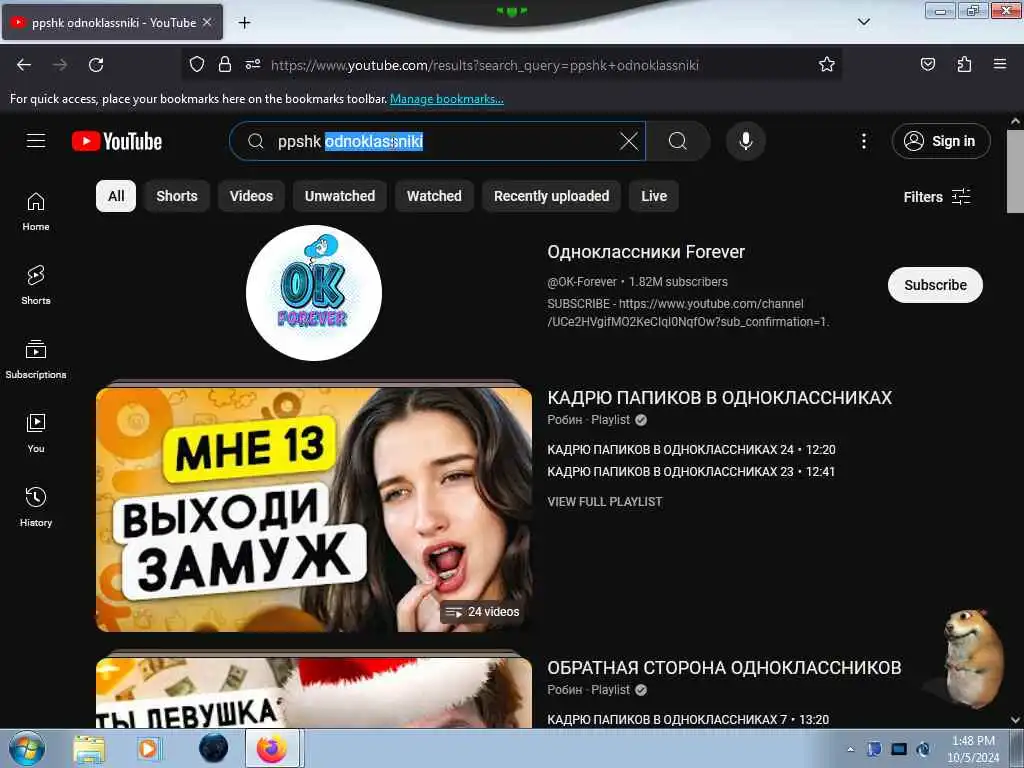Open the Pocket save icon
Image resolution: width=1024 pixels, height=768 pixels.
point(927,64)
